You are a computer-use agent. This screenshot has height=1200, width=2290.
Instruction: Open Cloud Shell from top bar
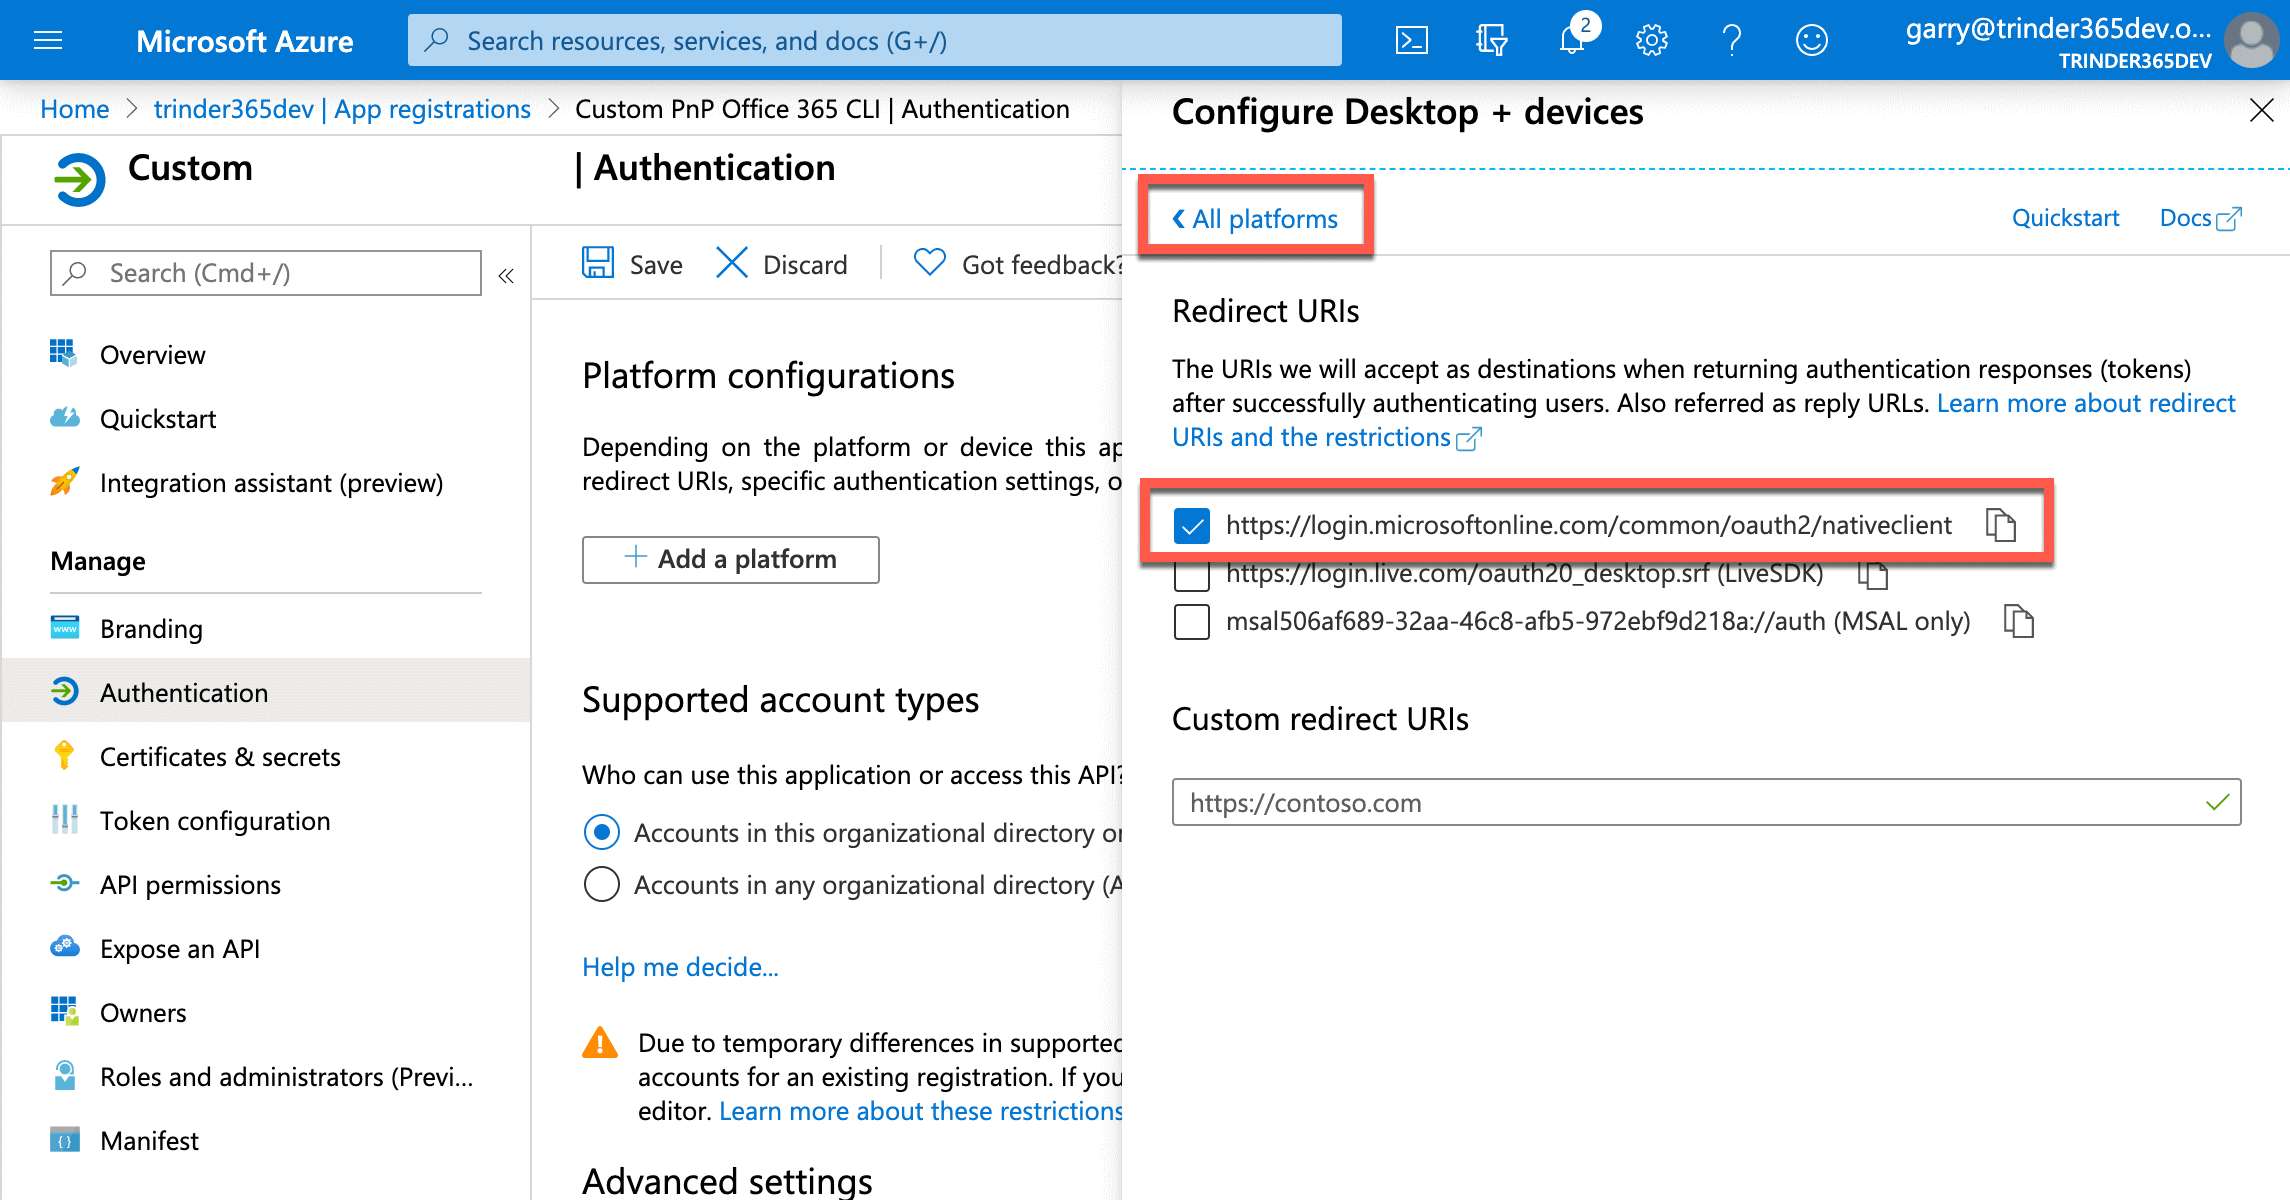click(x=1411, y=40)
